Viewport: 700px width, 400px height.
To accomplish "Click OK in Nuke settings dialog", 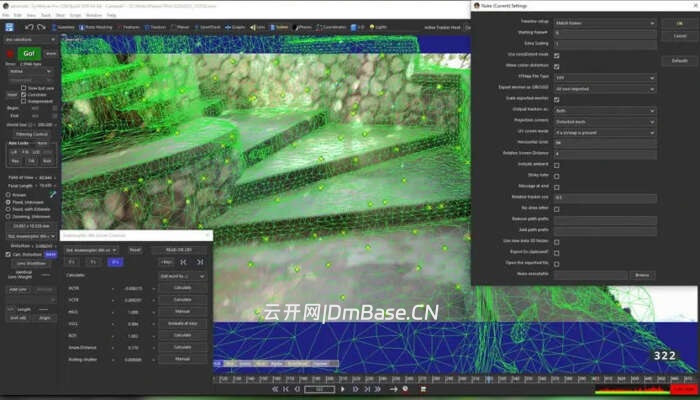I will click(x=679, y=23).
